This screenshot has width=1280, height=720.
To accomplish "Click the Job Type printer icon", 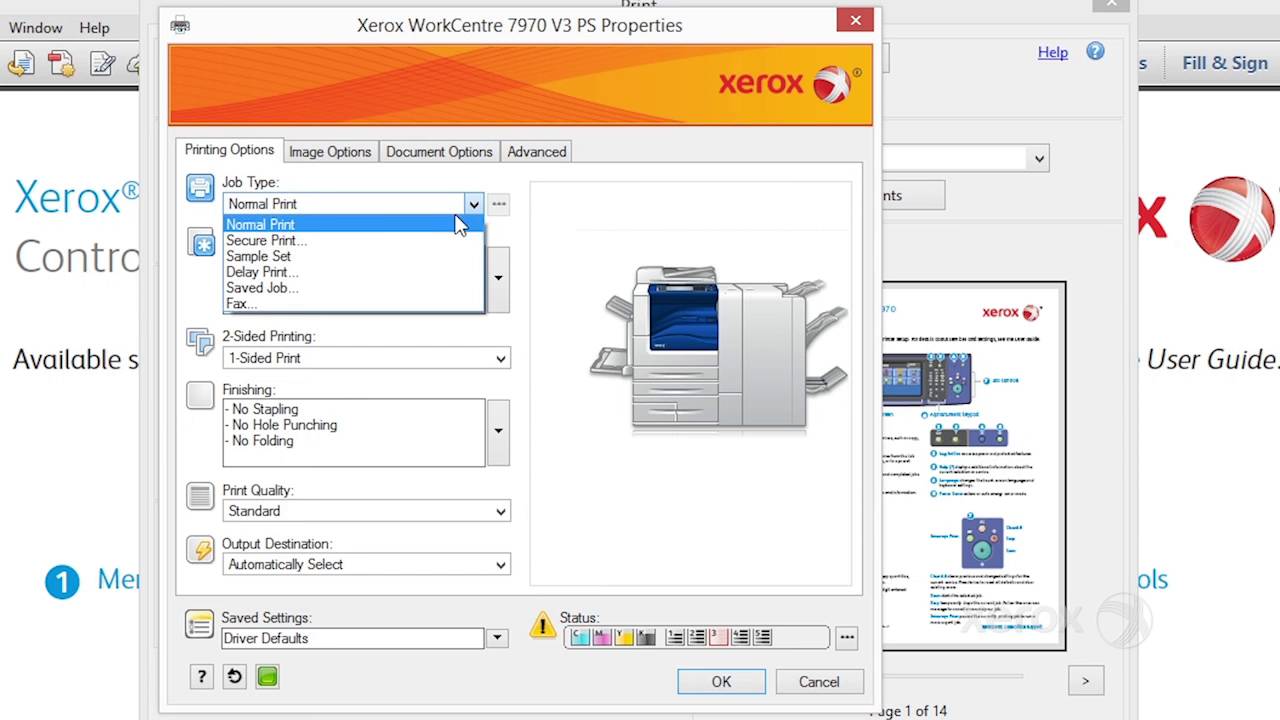I will [x=200, y=187].
